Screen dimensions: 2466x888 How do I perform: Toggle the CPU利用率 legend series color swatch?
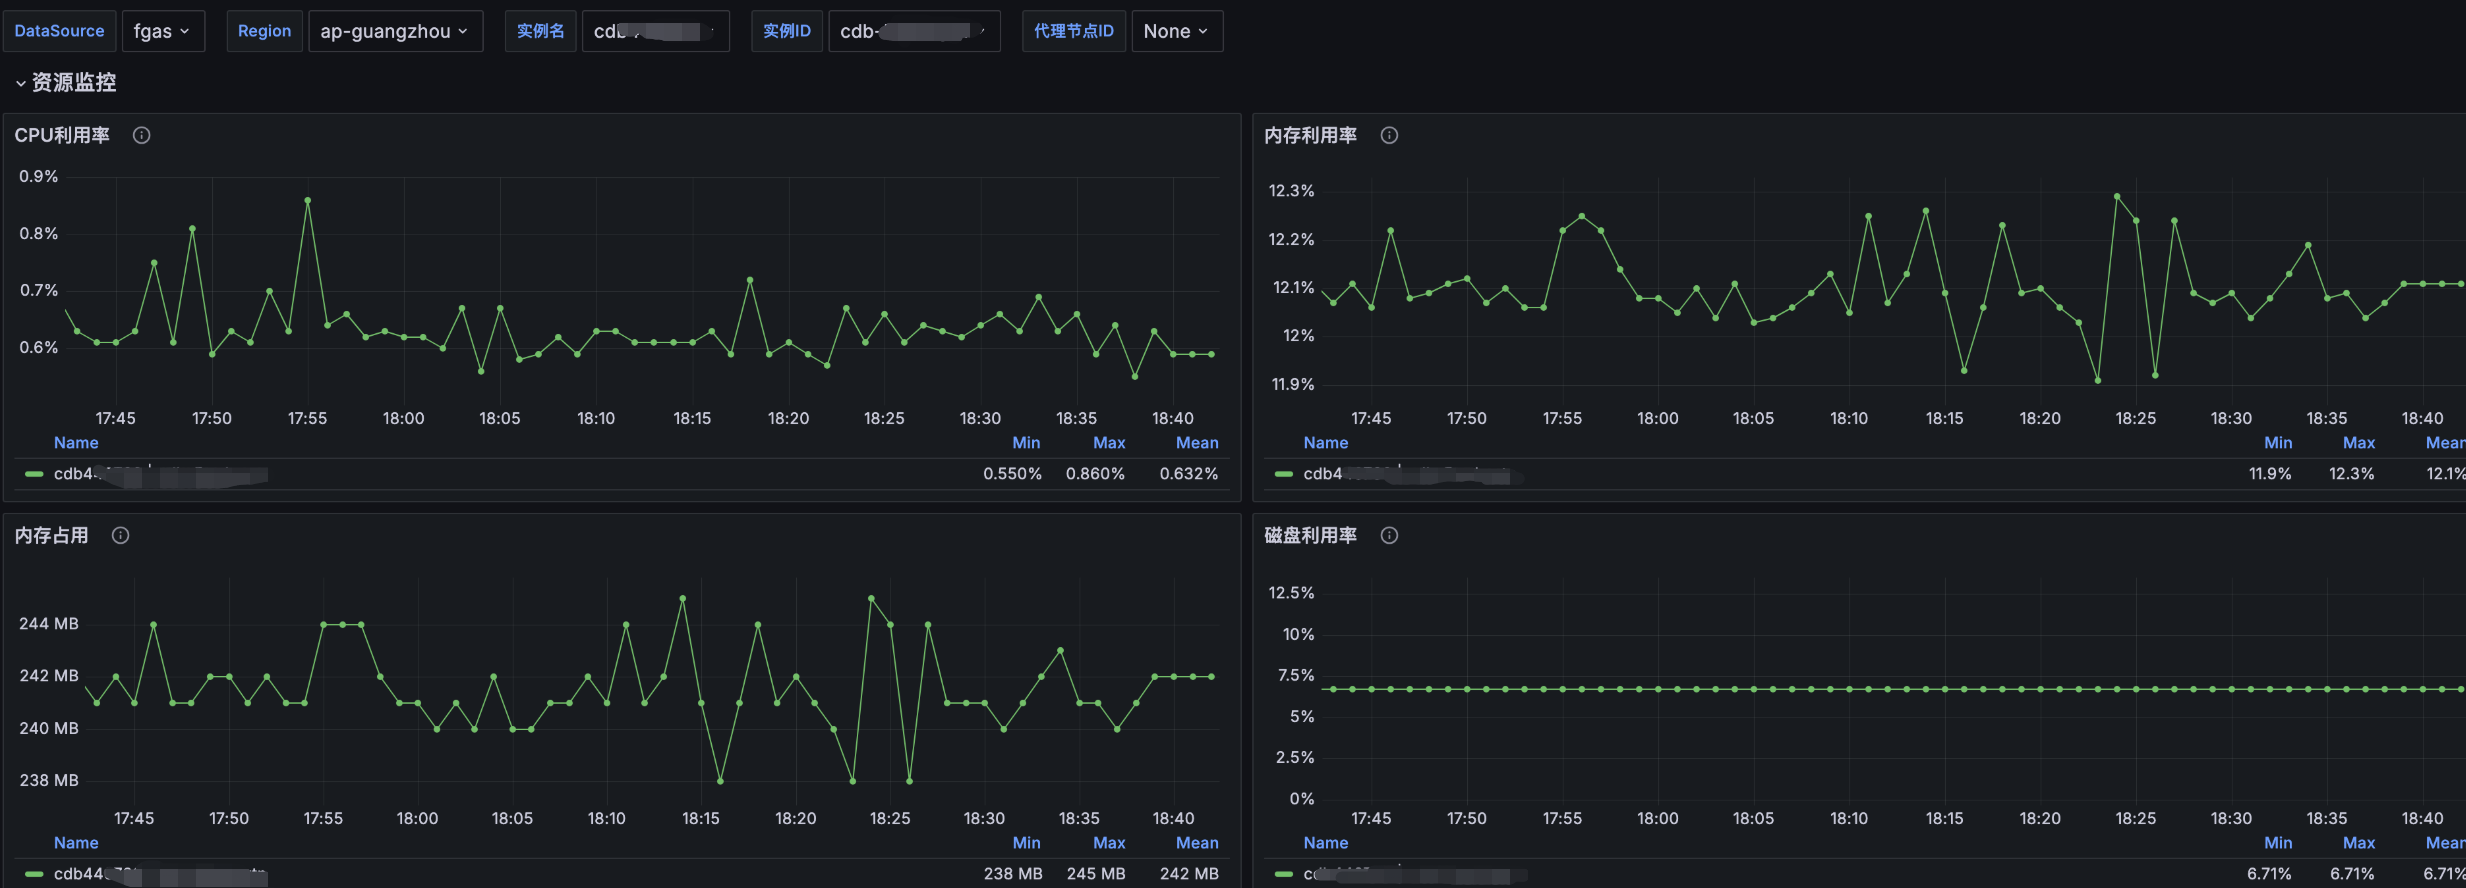coord(34,474)
